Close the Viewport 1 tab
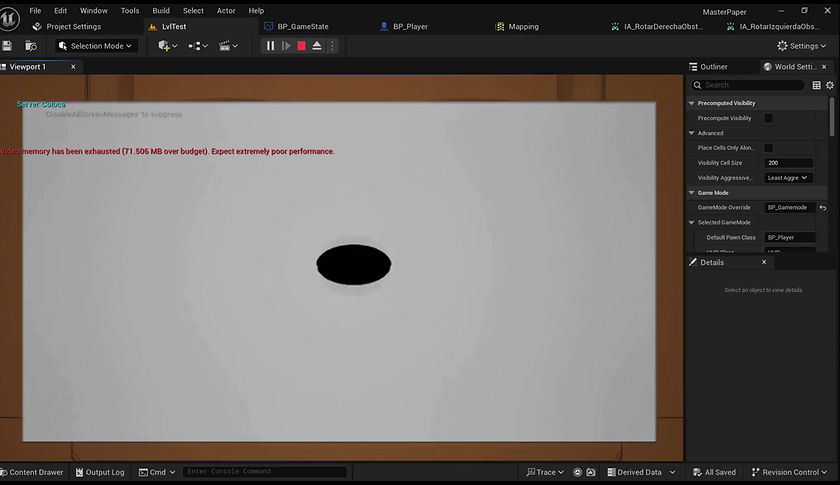 73,67
